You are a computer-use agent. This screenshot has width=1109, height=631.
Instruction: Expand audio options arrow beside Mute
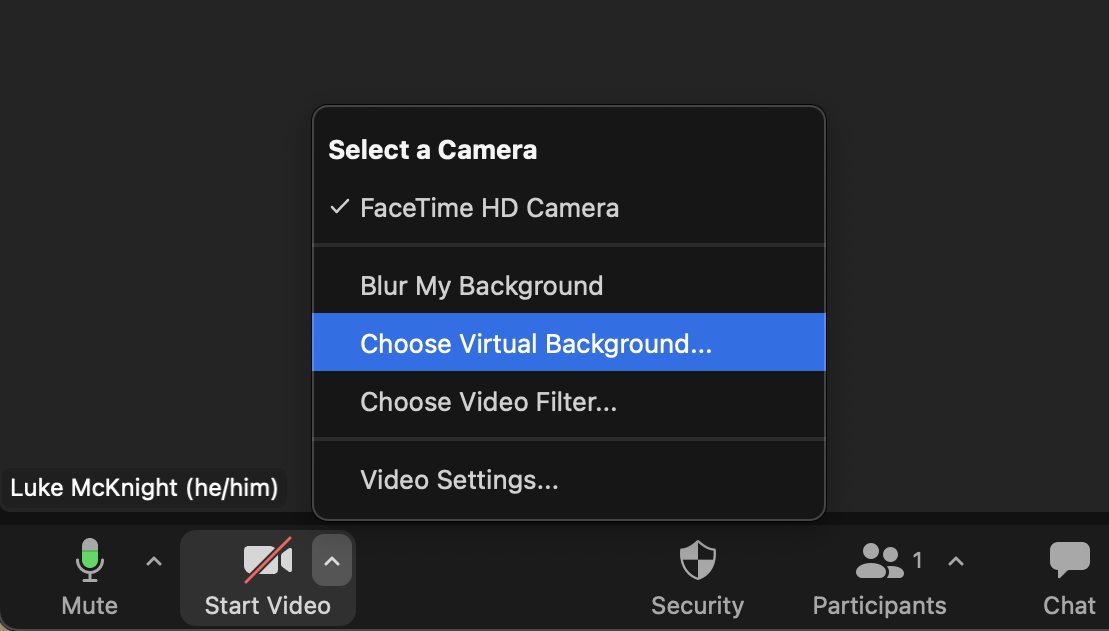[154, 561]
